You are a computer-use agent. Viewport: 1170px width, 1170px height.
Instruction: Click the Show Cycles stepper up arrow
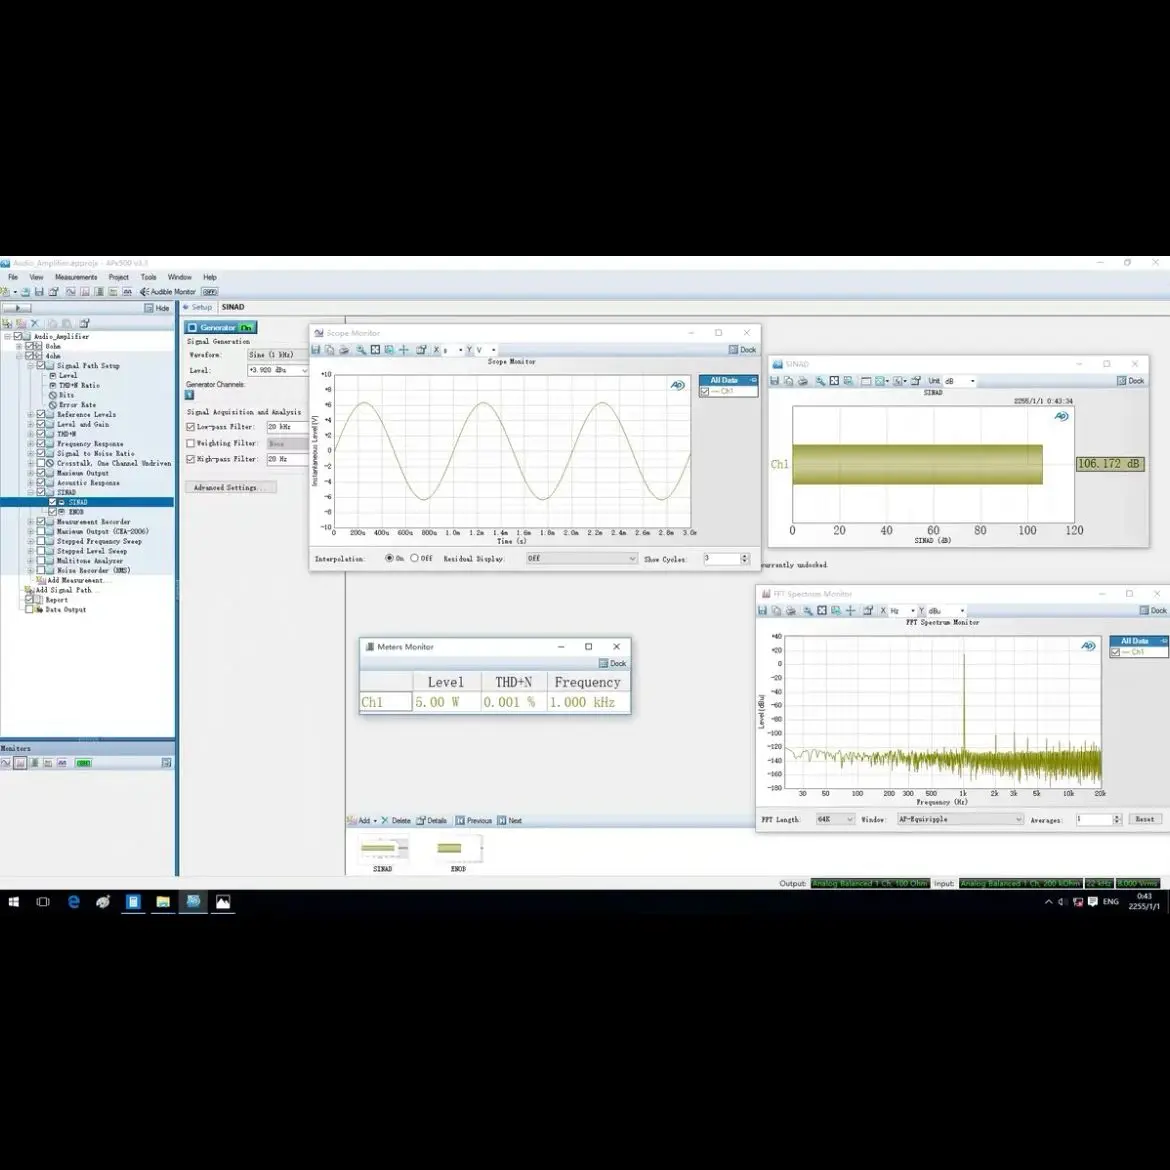pyautogui.click(x=744, y=556)
